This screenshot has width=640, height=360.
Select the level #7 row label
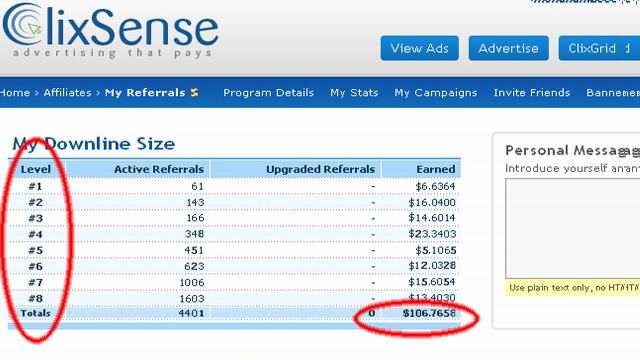click(36, 282)
